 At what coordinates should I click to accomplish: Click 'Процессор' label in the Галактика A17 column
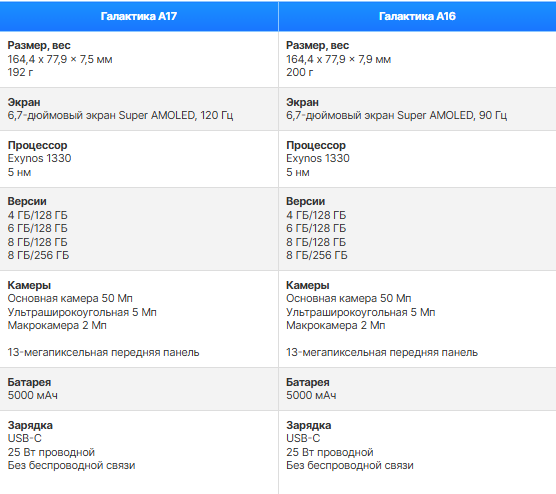coord(38,145)
